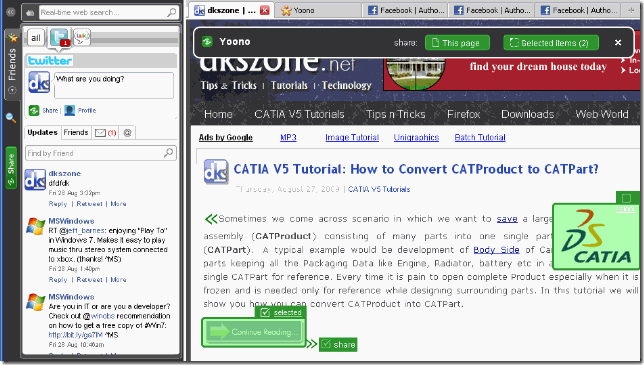
Task: Select the Twitter network icon tab
Action: coord(59,37)
